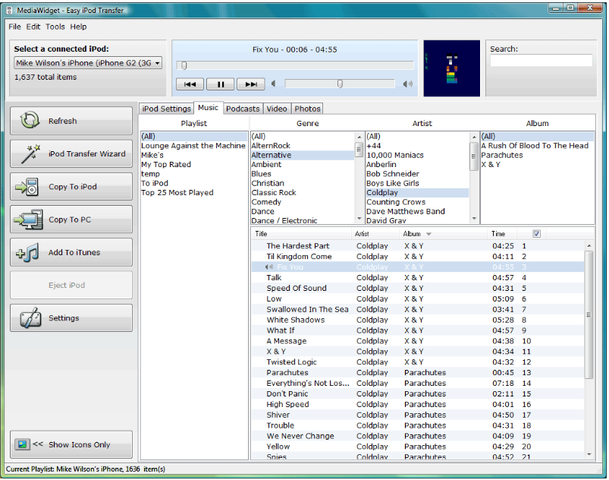
Task: Select Counting Crows artist
Action: (417, 202)
